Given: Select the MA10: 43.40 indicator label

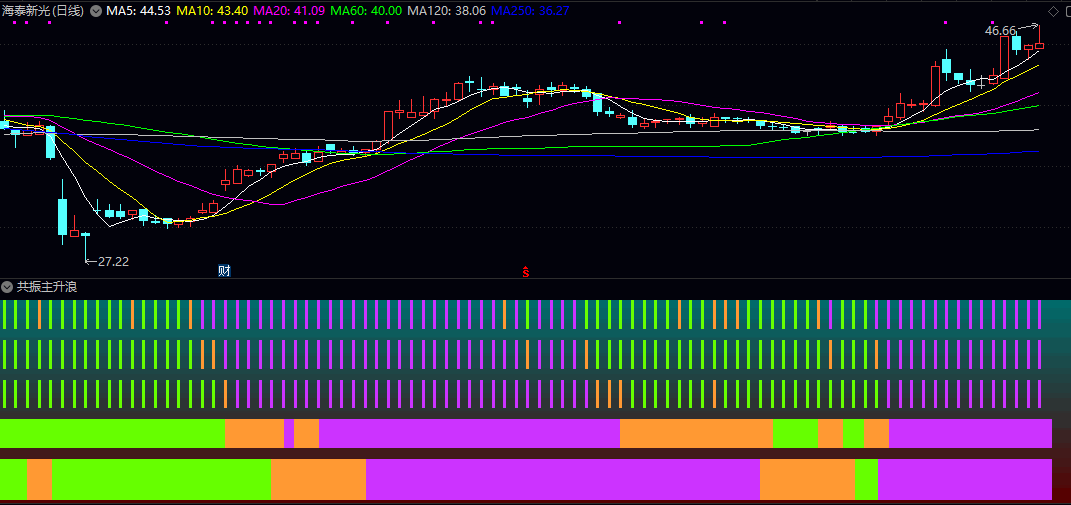Looking at the screenshot, I should (x=212, y=11).
